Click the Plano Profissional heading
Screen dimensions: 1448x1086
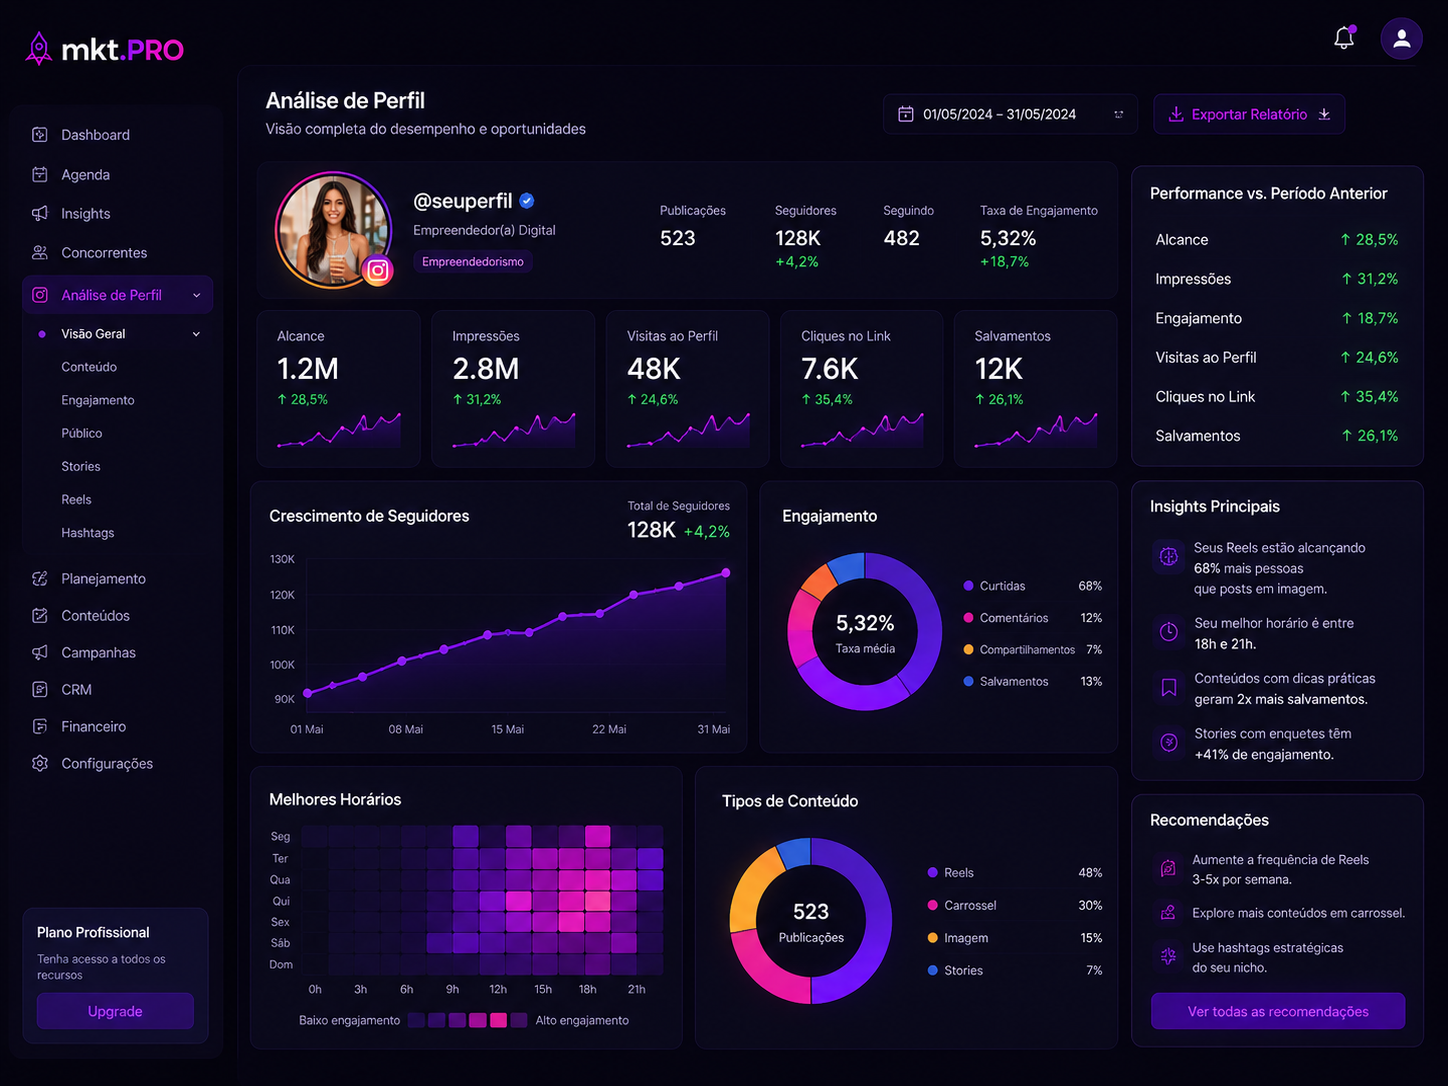(93, 932)
